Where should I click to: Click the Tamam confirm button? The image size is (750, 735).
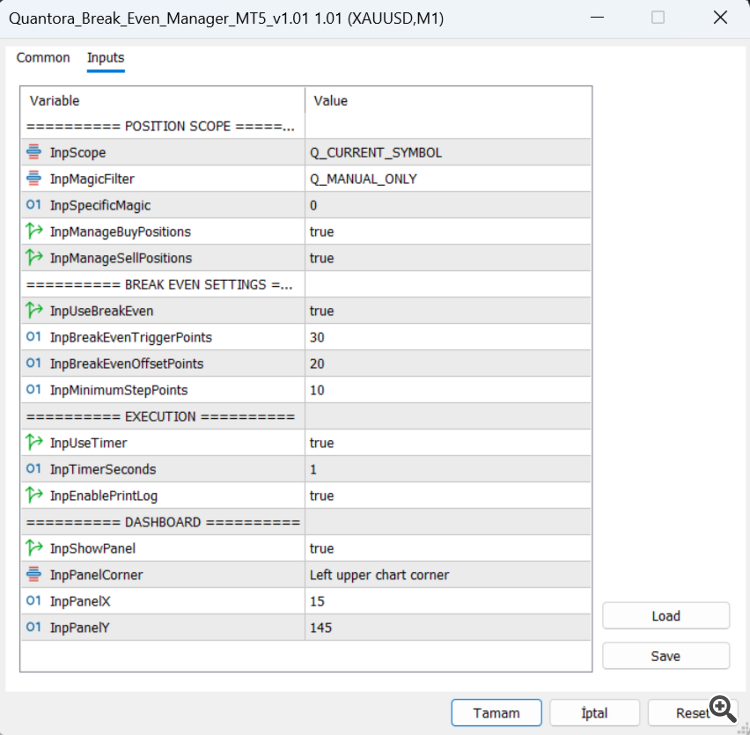coord(496,713)
